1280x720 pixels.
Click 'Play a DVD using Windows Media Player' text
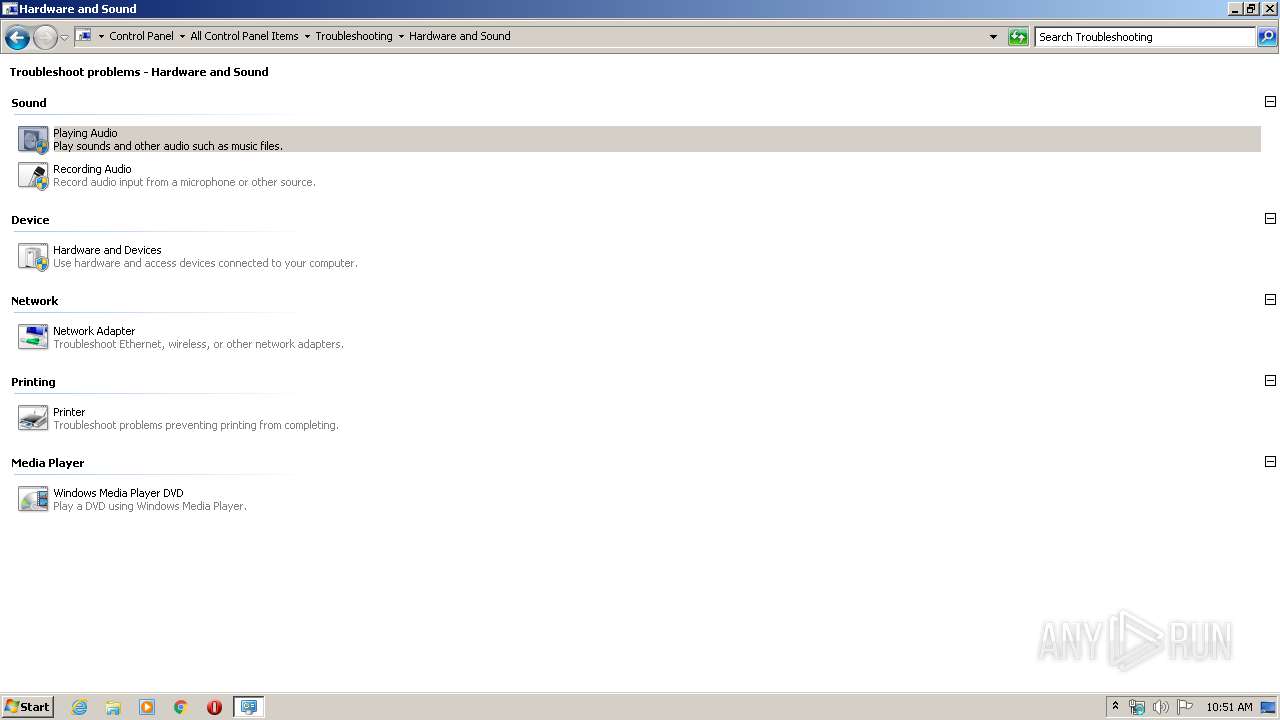[150, 506]
